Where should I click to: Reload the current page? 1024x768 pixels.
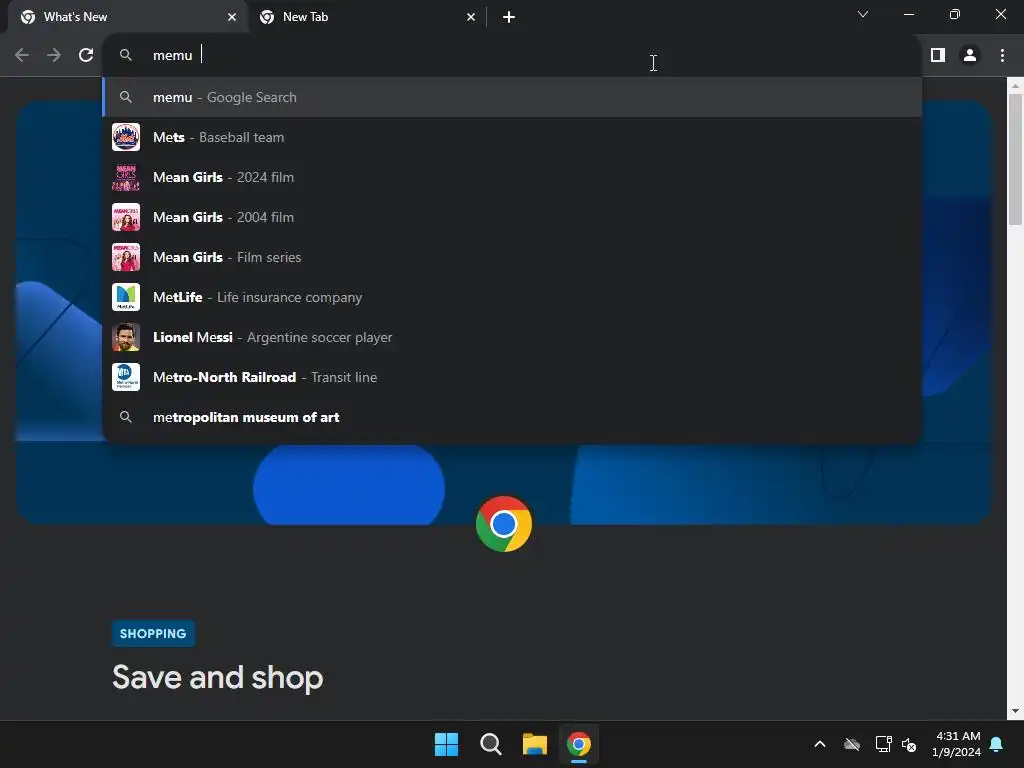click(x=86, y=56)
